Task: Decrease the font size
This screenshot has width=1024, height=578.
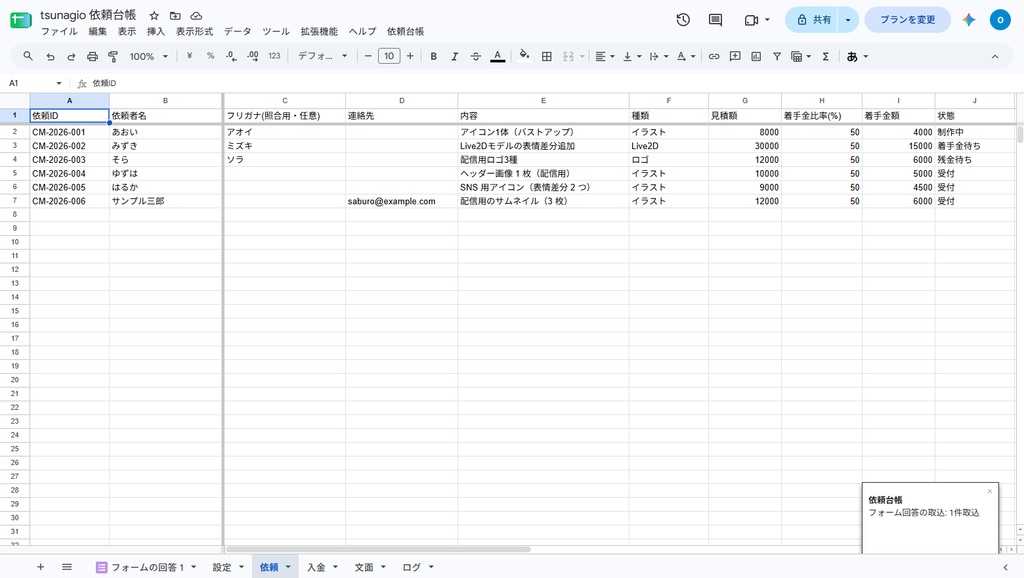Action: [368, 57]
